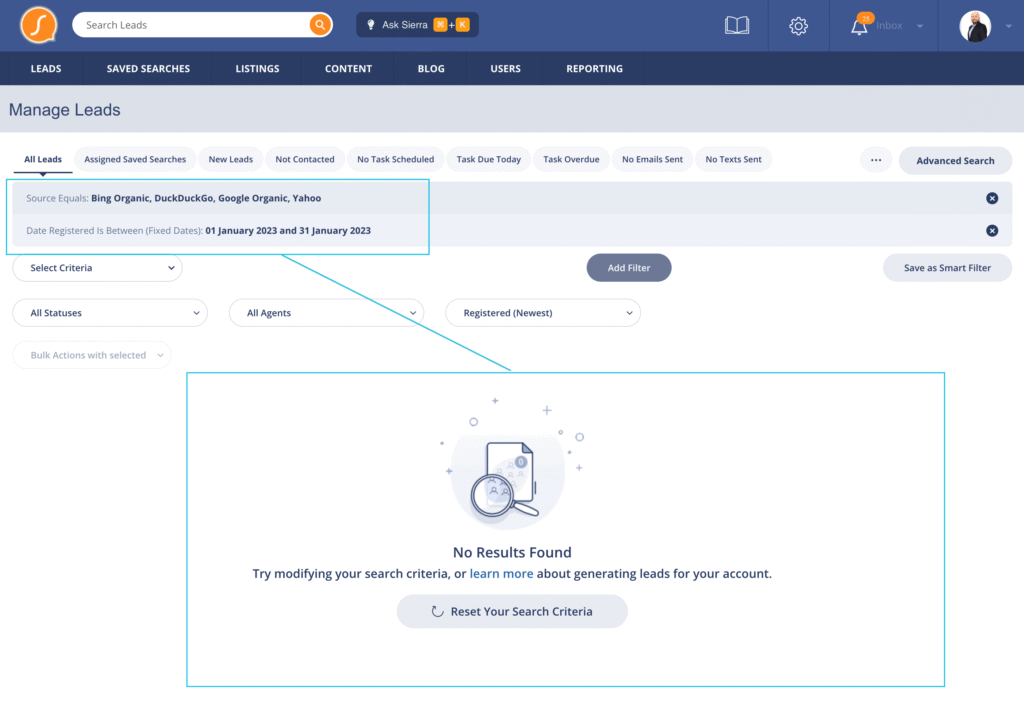Click the Ask Sierra lightbulb button

pyautogui.click(x=417, y=25)
